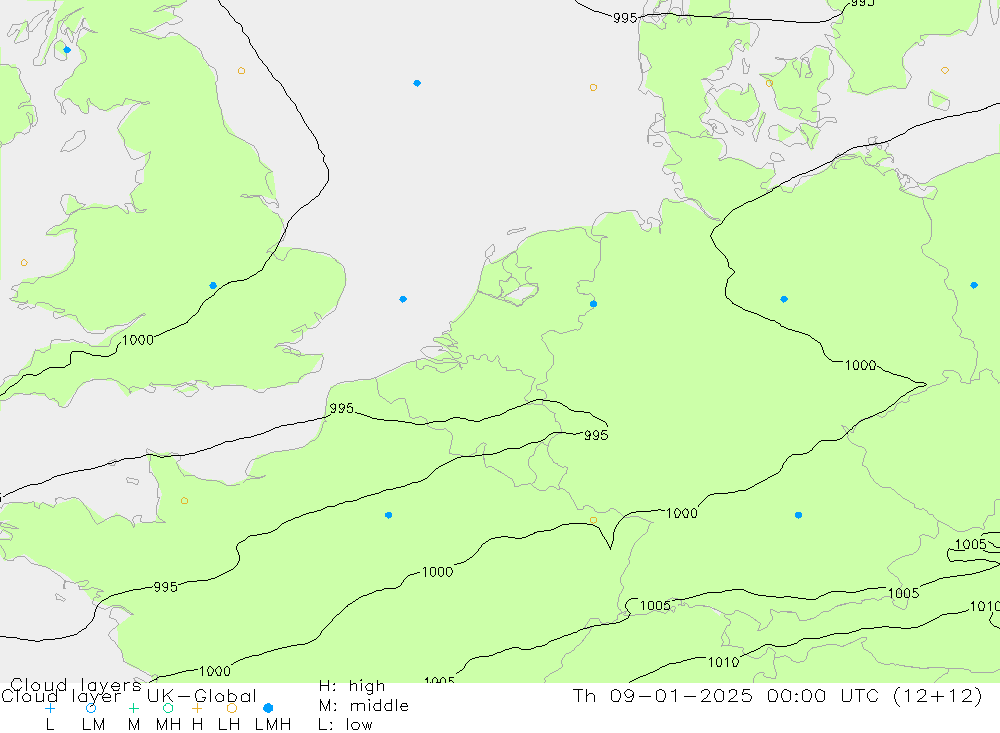
Task: Select the blue marker over Poland
Action: (x=974, y=285)
